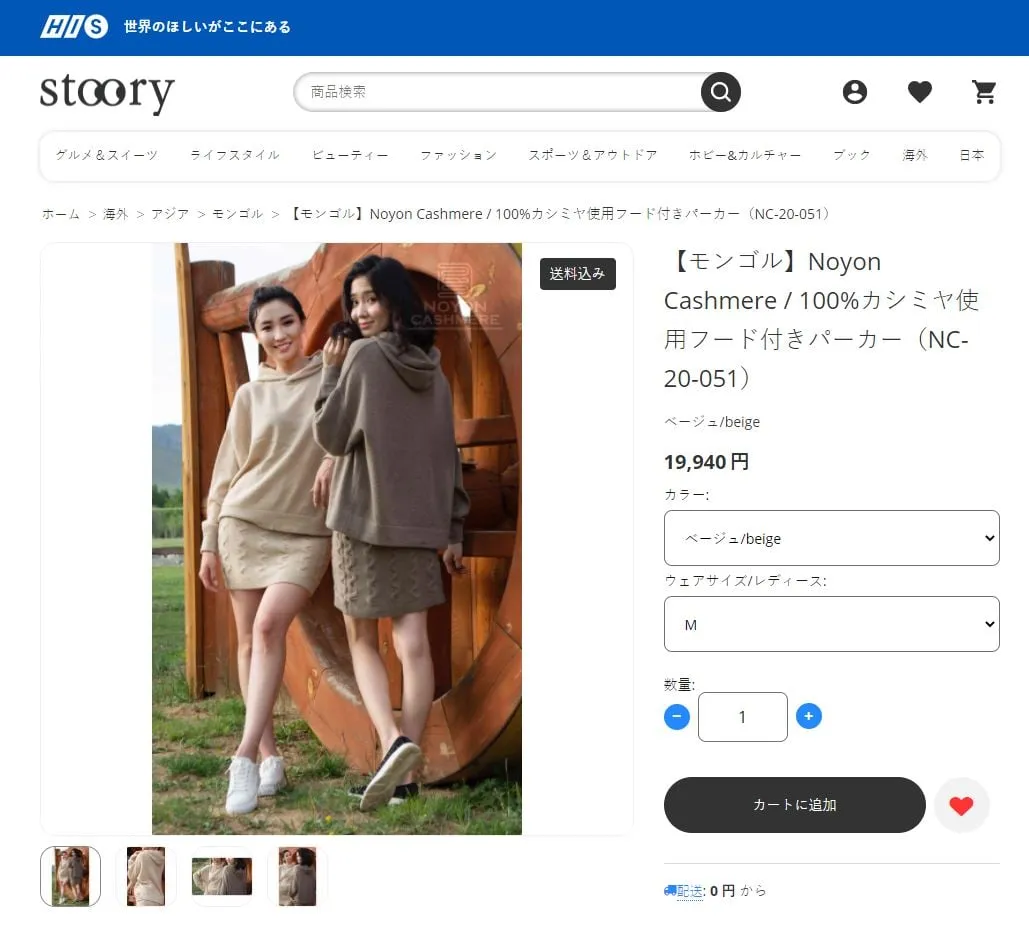Follow the ホーム breadcrumb link
This screenshot has height=927, width=1029.
pyautogui.click(x=61, y=214)
